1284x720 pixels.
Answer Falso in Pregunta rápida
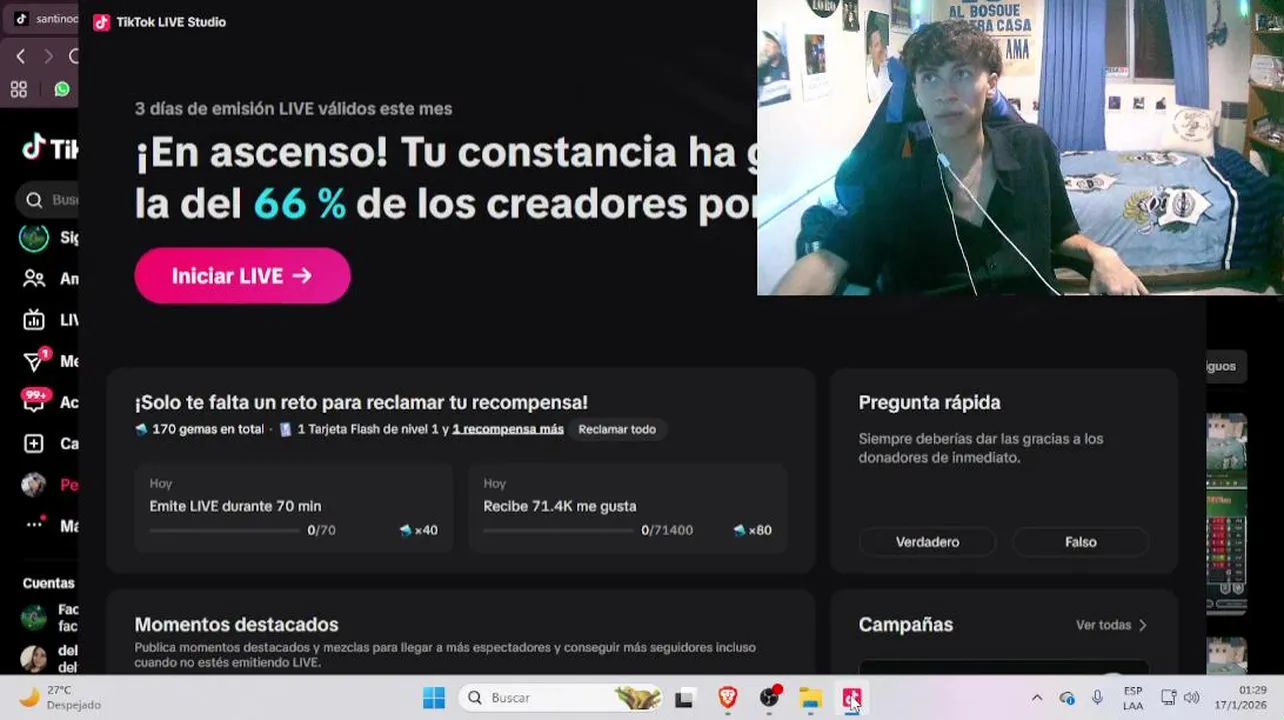pyautogui.click(x=1080, y=542)
